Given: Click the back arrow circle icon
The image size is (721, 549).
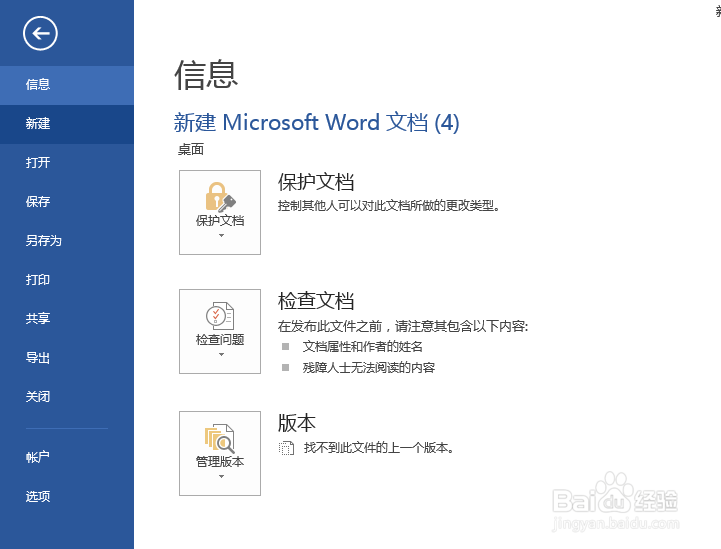Looking at the screenshot, I should (40, 33).
